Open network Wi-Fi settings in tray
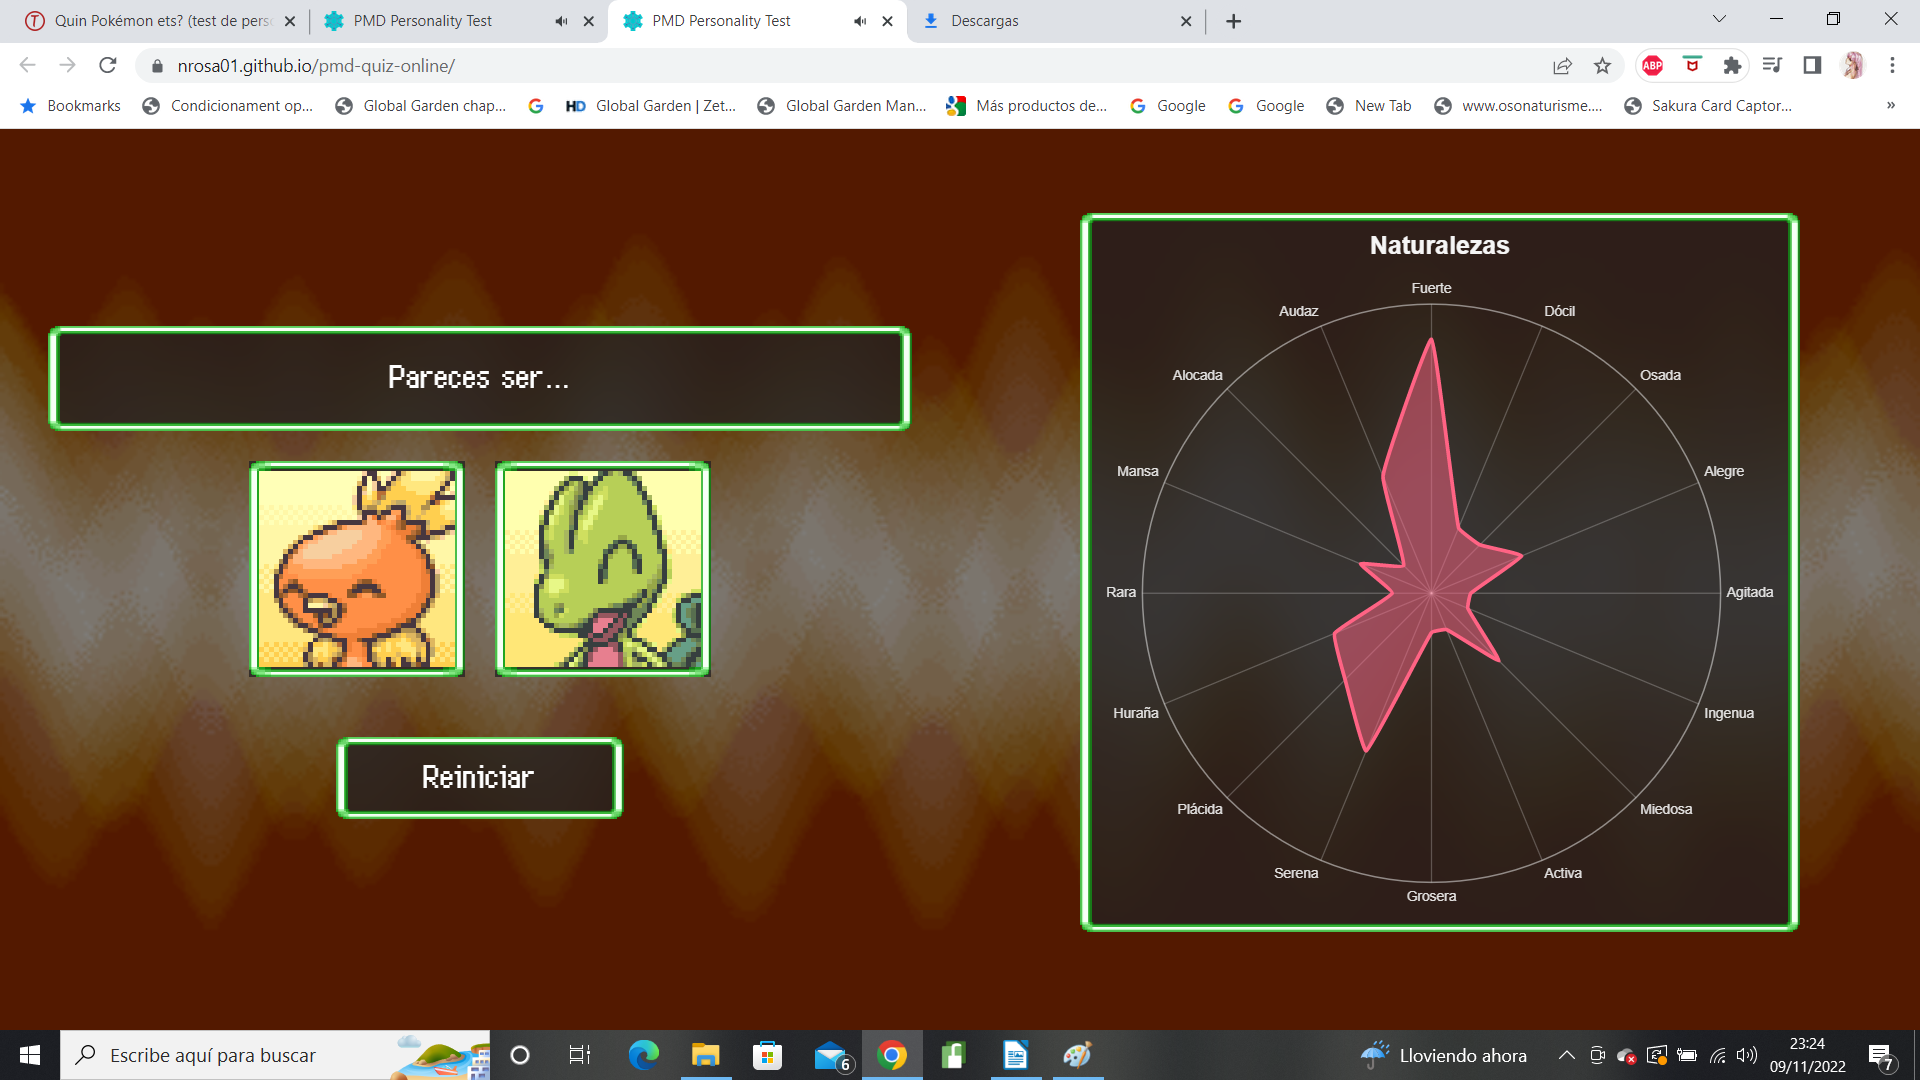The image size is (1920, 1080). pos(1718,1055)
